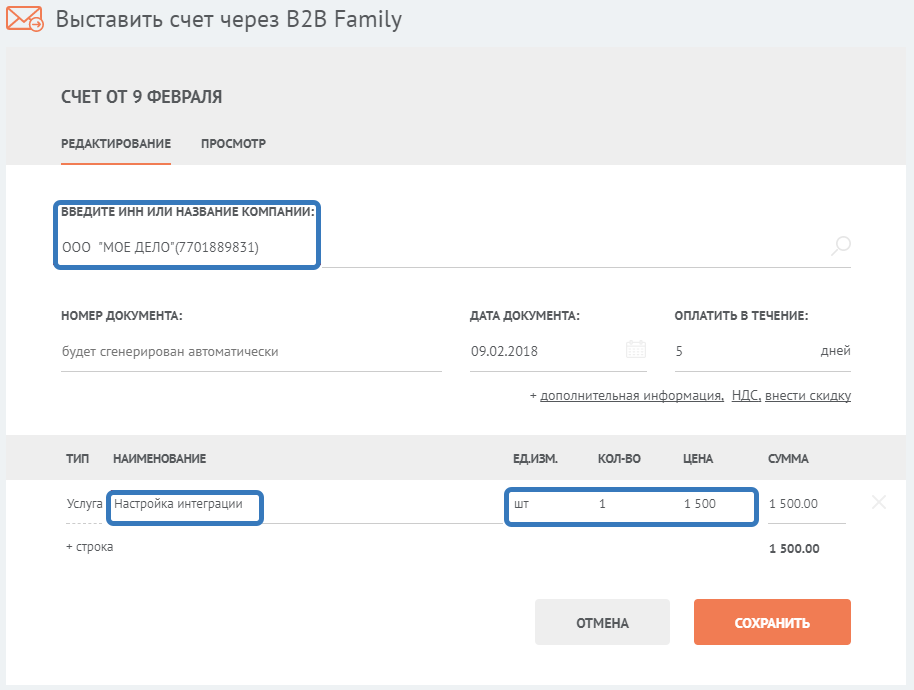Switch to the Просмотр tab
The height and width of the screenshot is (690, 914).
click(233, 144)
